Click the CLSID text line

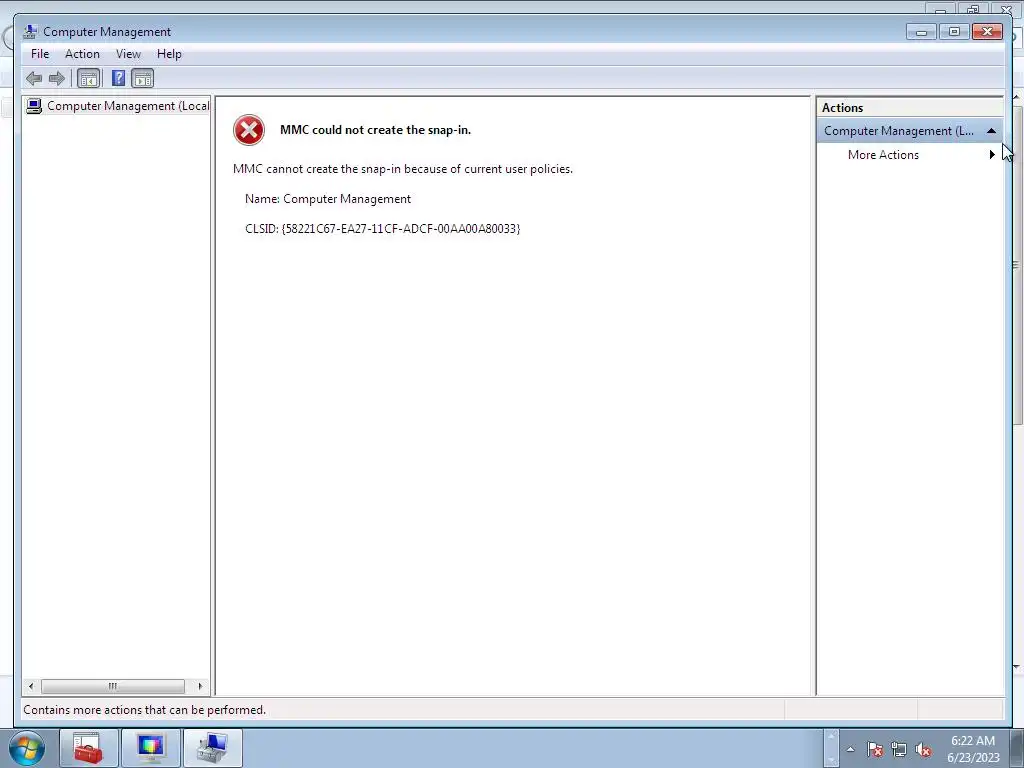[383, 229]
